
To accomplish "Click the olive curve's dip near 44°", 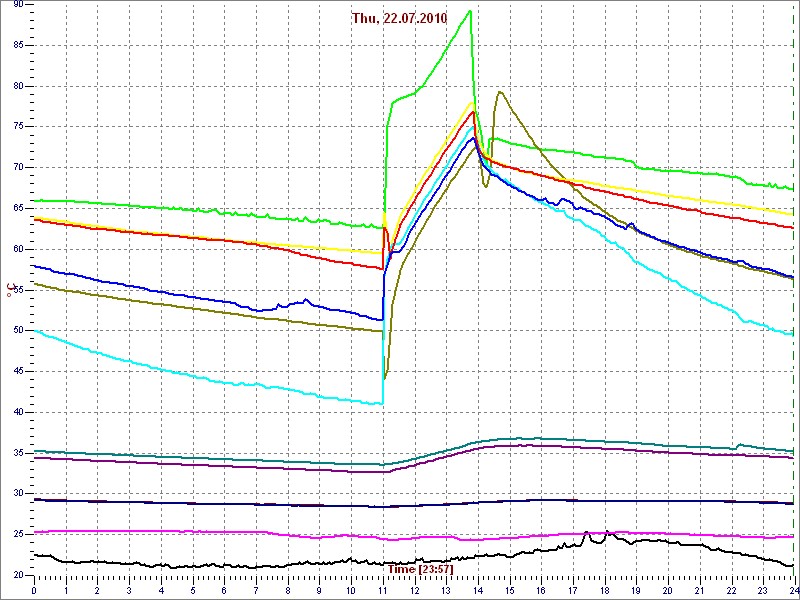I will click(385, 377).
